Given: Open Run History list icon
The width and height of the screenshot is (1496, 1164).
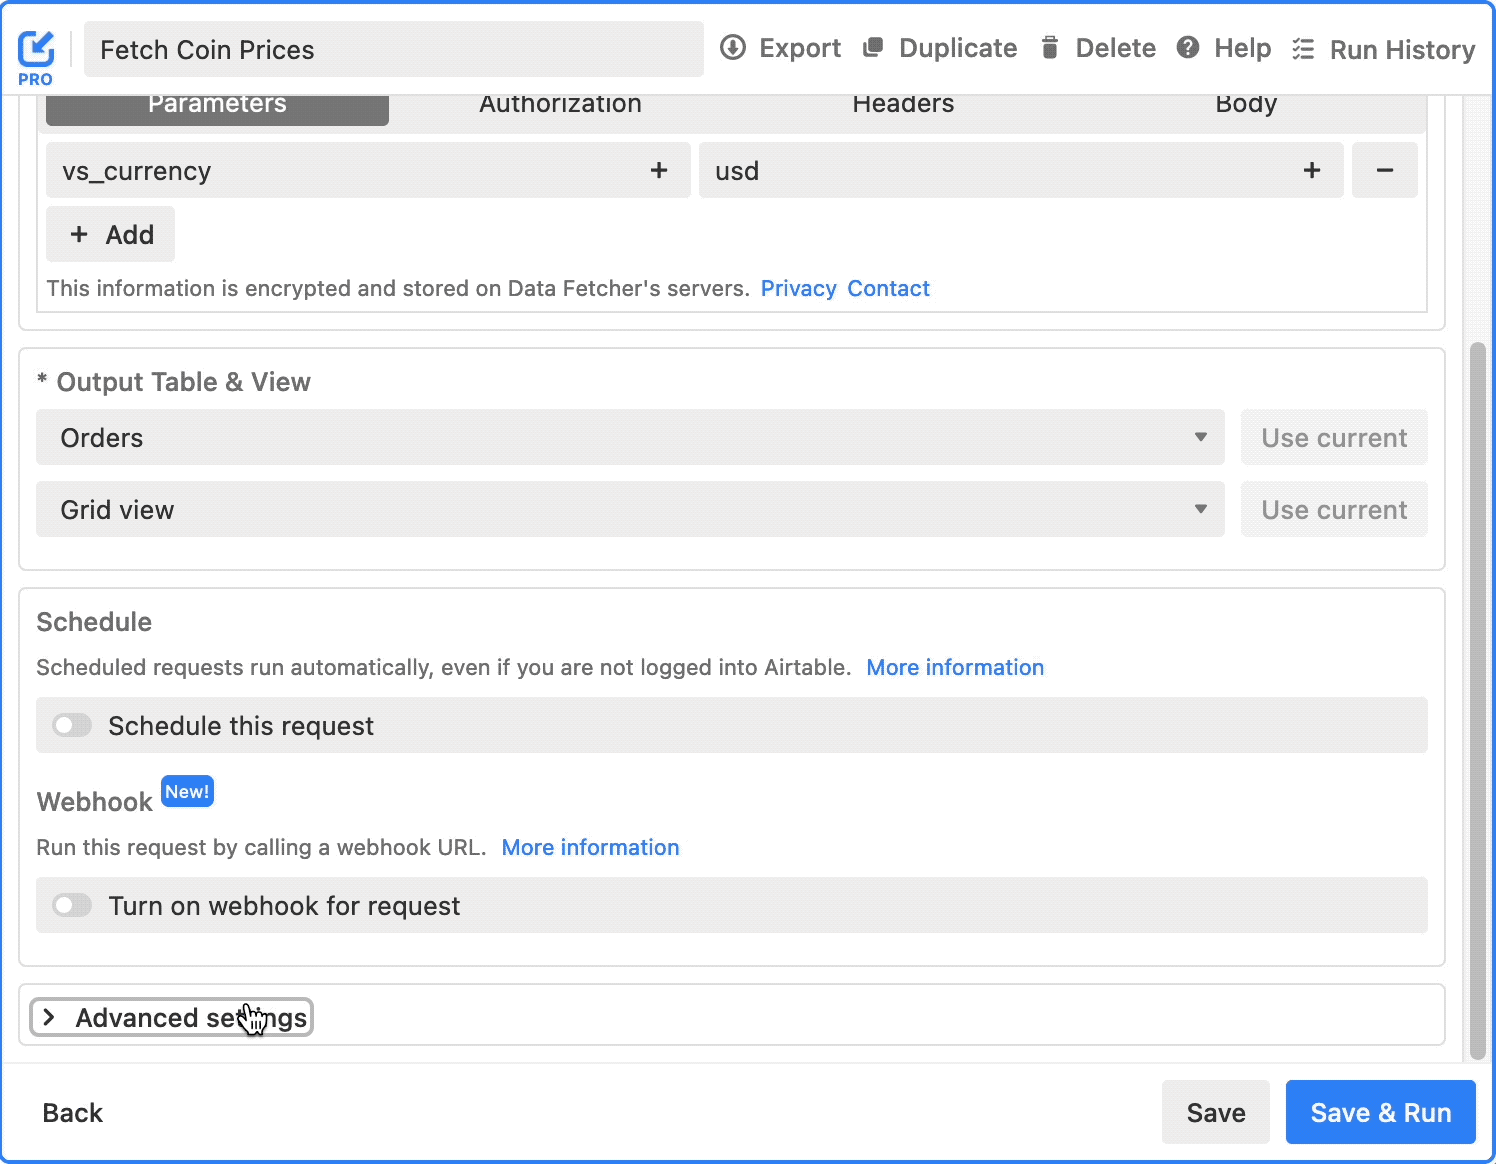Looking at the screenshot, I should 1302,49.
